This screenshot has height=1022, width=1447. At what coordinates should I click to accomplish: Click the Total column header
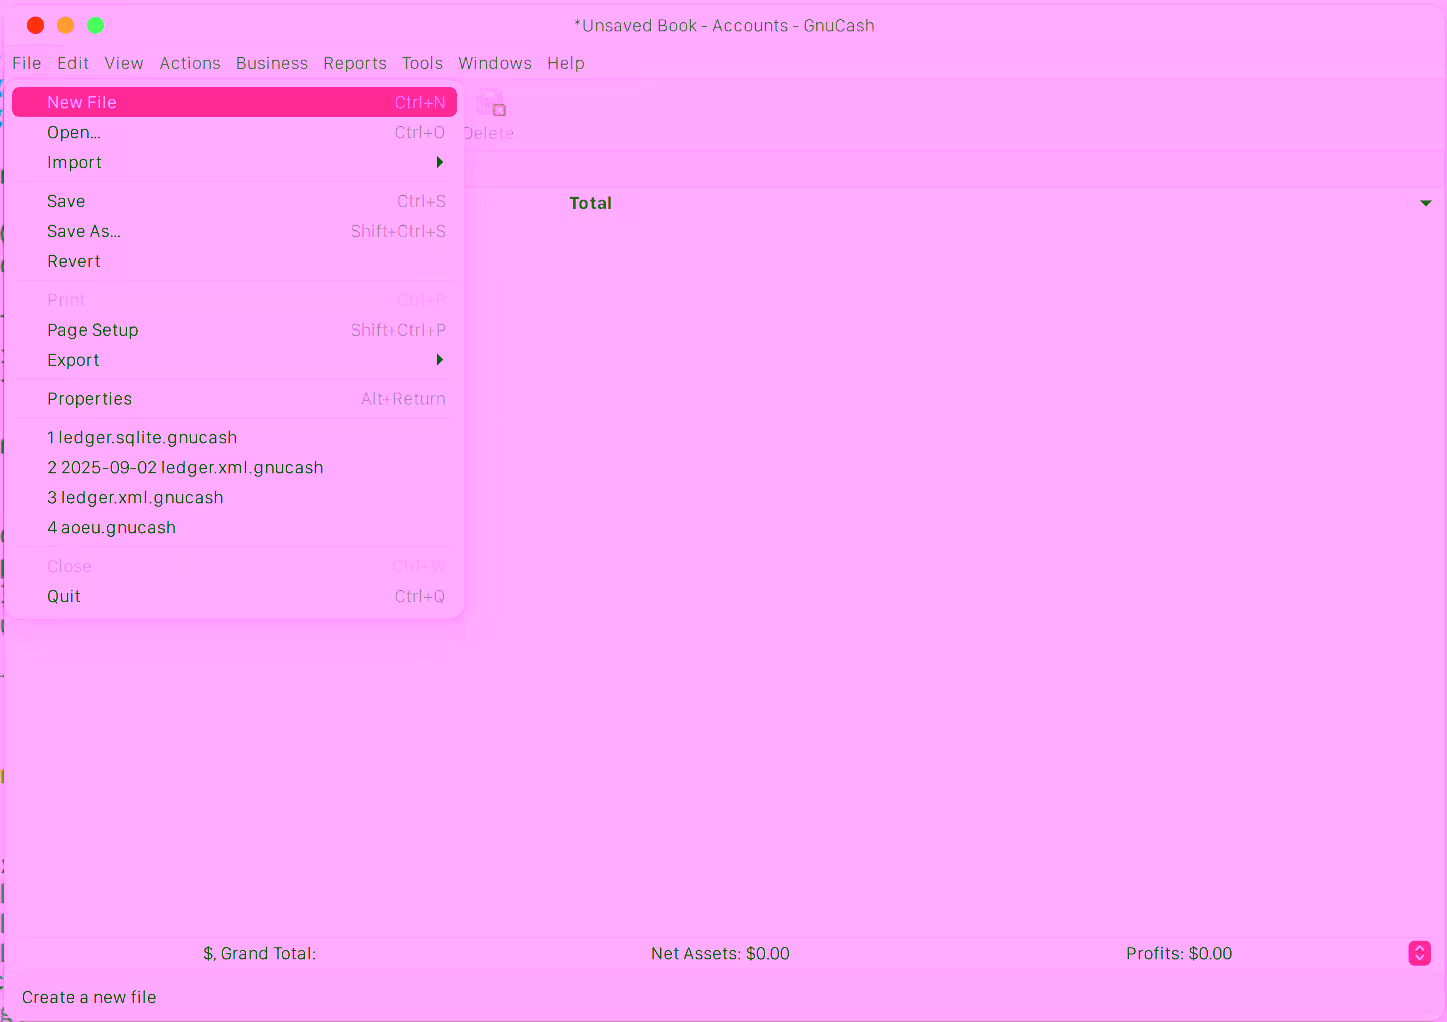click(x=590, y=203)
